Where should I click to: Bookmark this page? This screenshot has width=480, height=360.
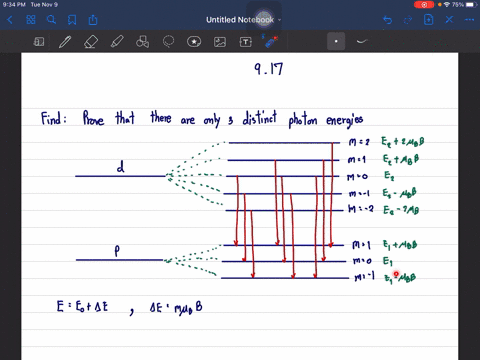(72, 20)
